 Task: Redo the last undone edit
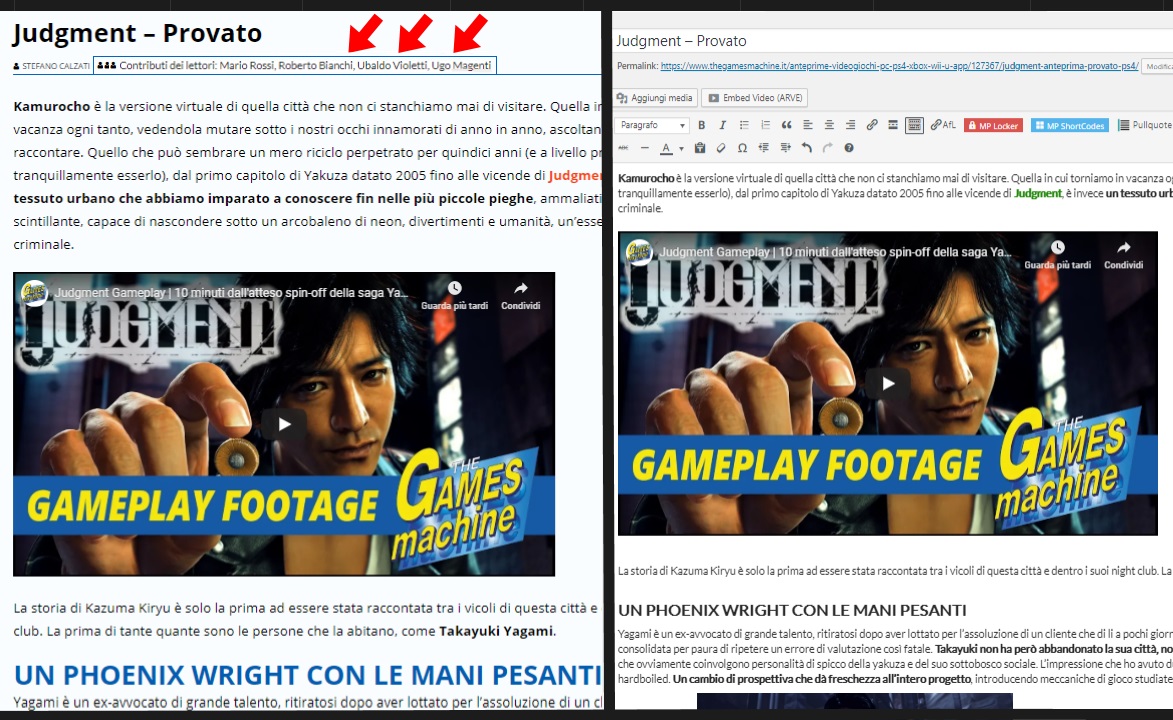pyautogui.click(x=827, y=148)
